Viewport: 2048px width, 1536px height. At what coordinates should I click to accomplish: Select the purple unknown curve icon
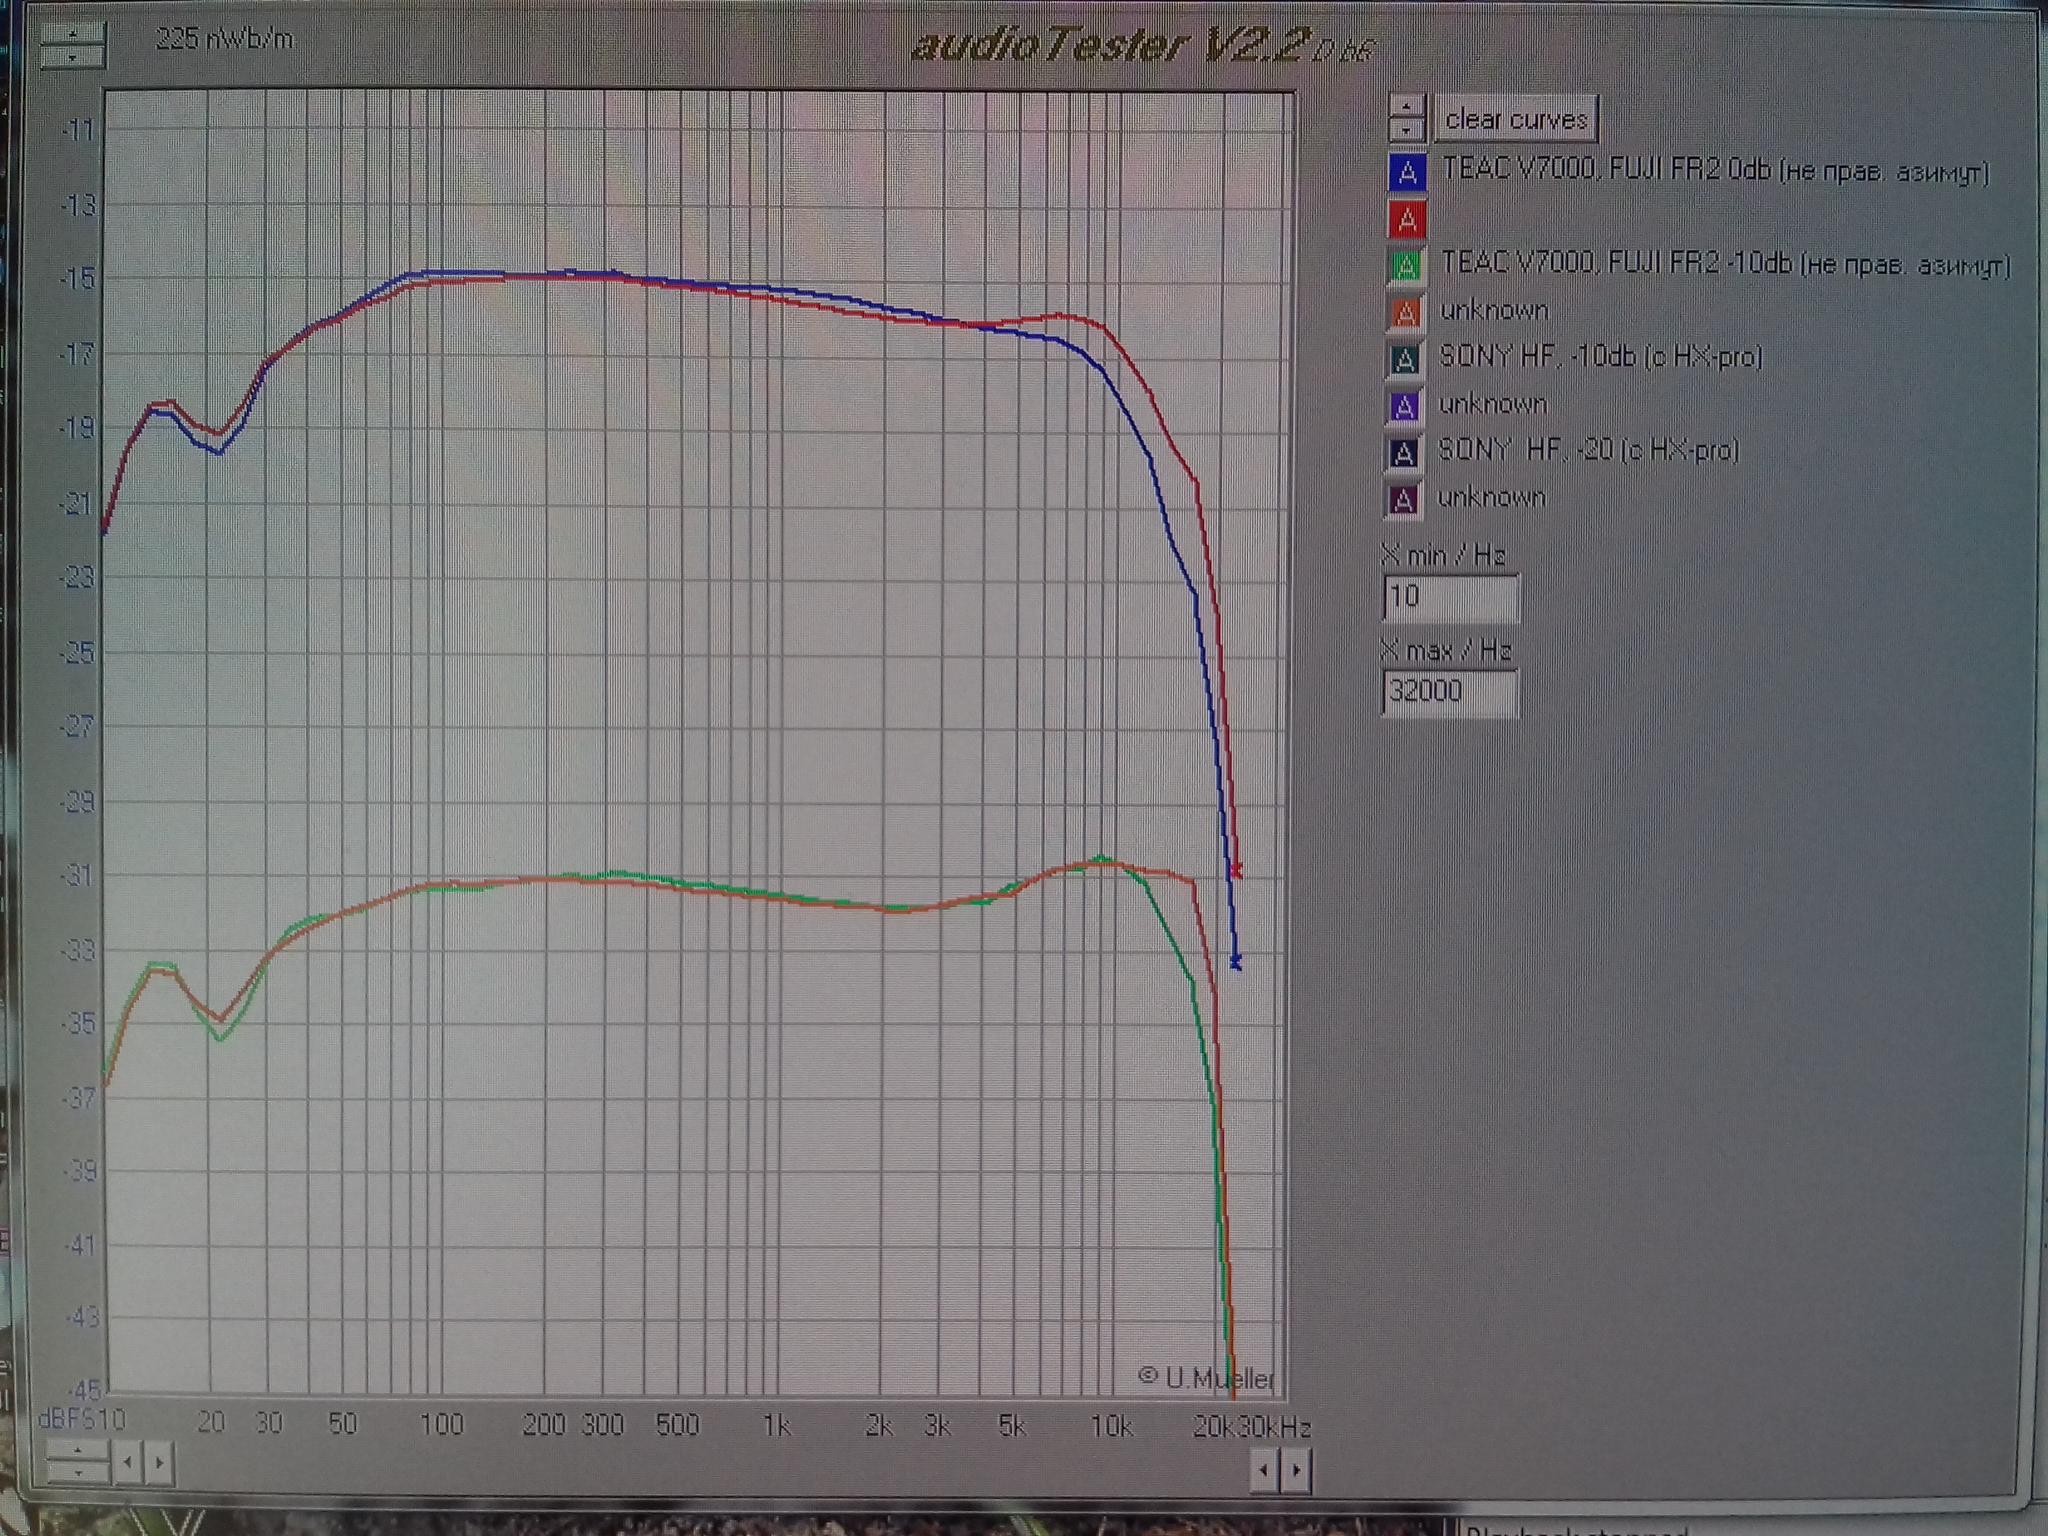(x=1404, y=406)
